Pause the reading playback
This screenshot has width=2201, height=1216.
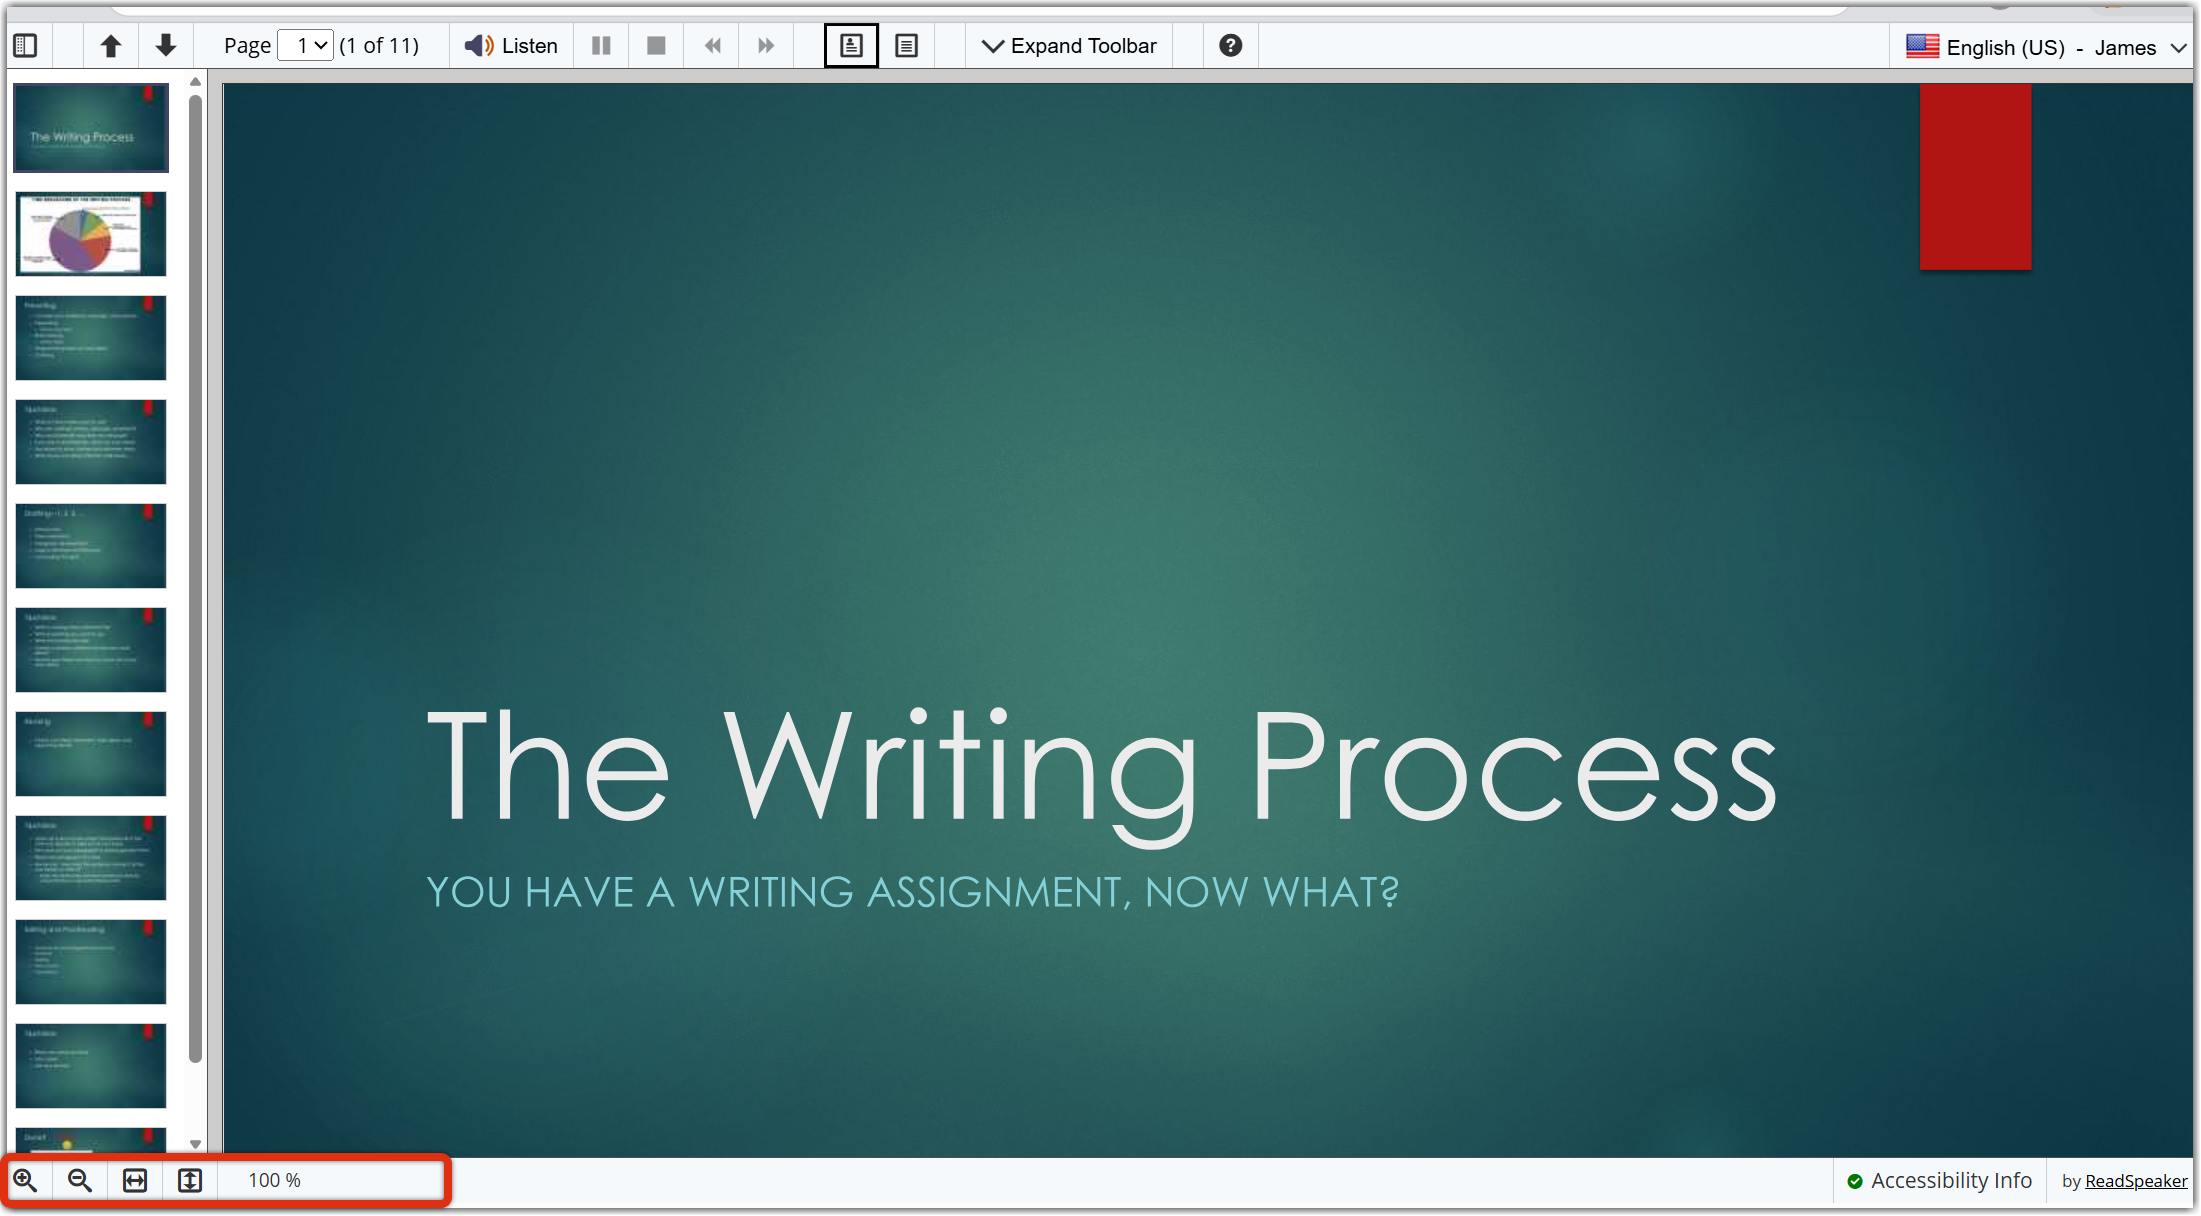coord(601,46)
